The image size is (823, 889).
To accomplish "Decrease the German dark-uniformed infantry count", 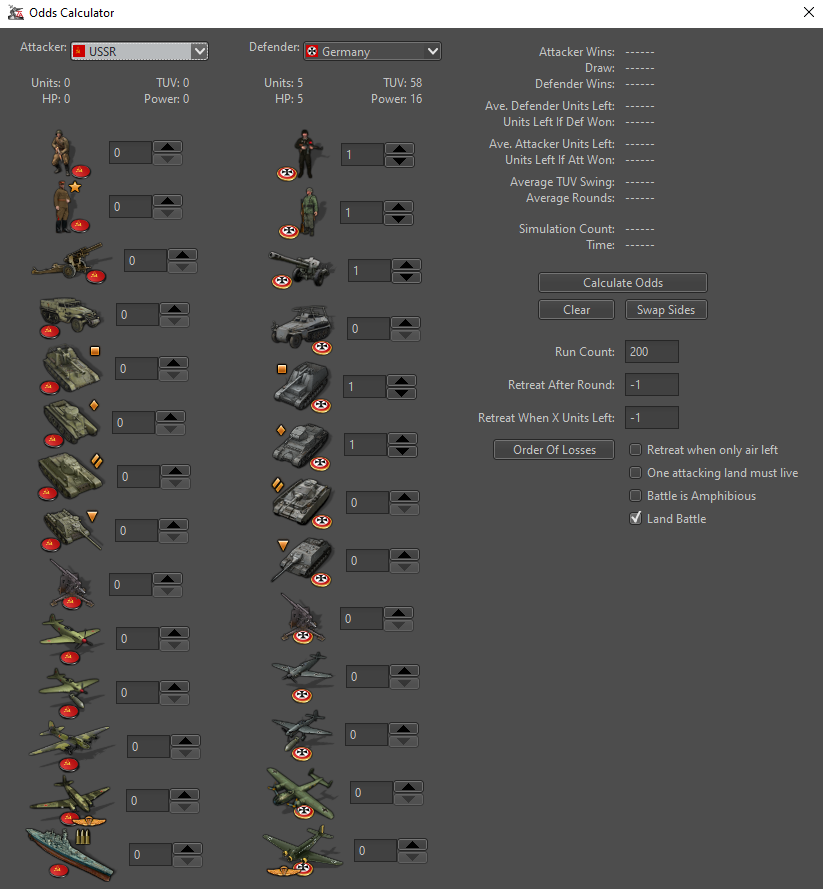I will [x=400, y=162].
